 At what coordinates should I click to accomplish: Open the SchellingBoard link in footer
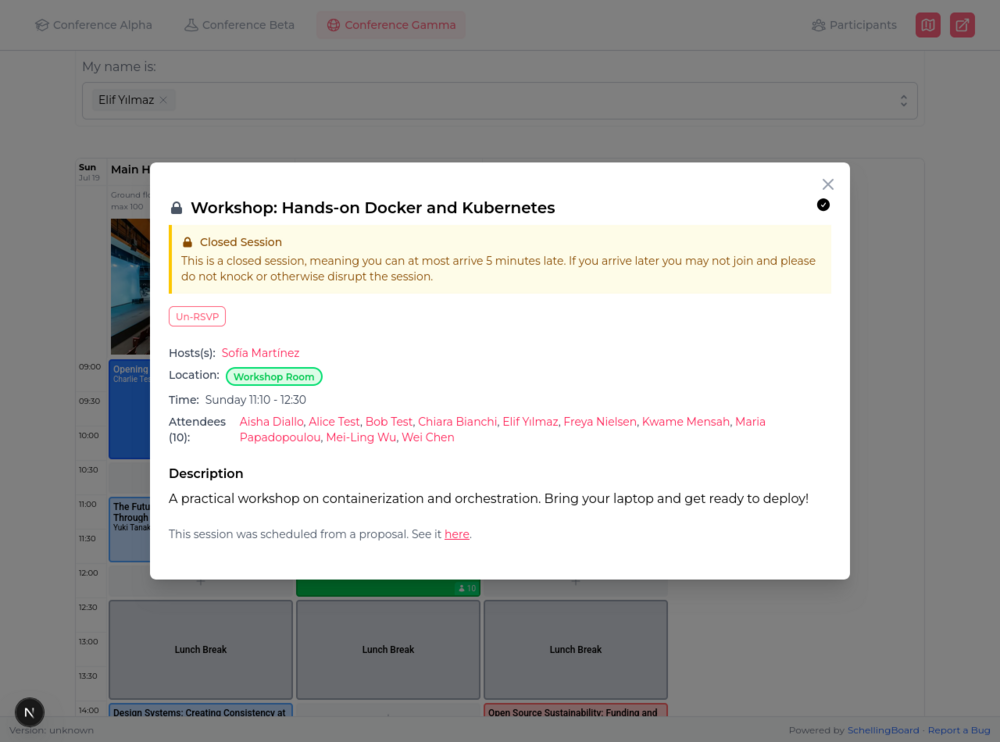pos(883,731)
